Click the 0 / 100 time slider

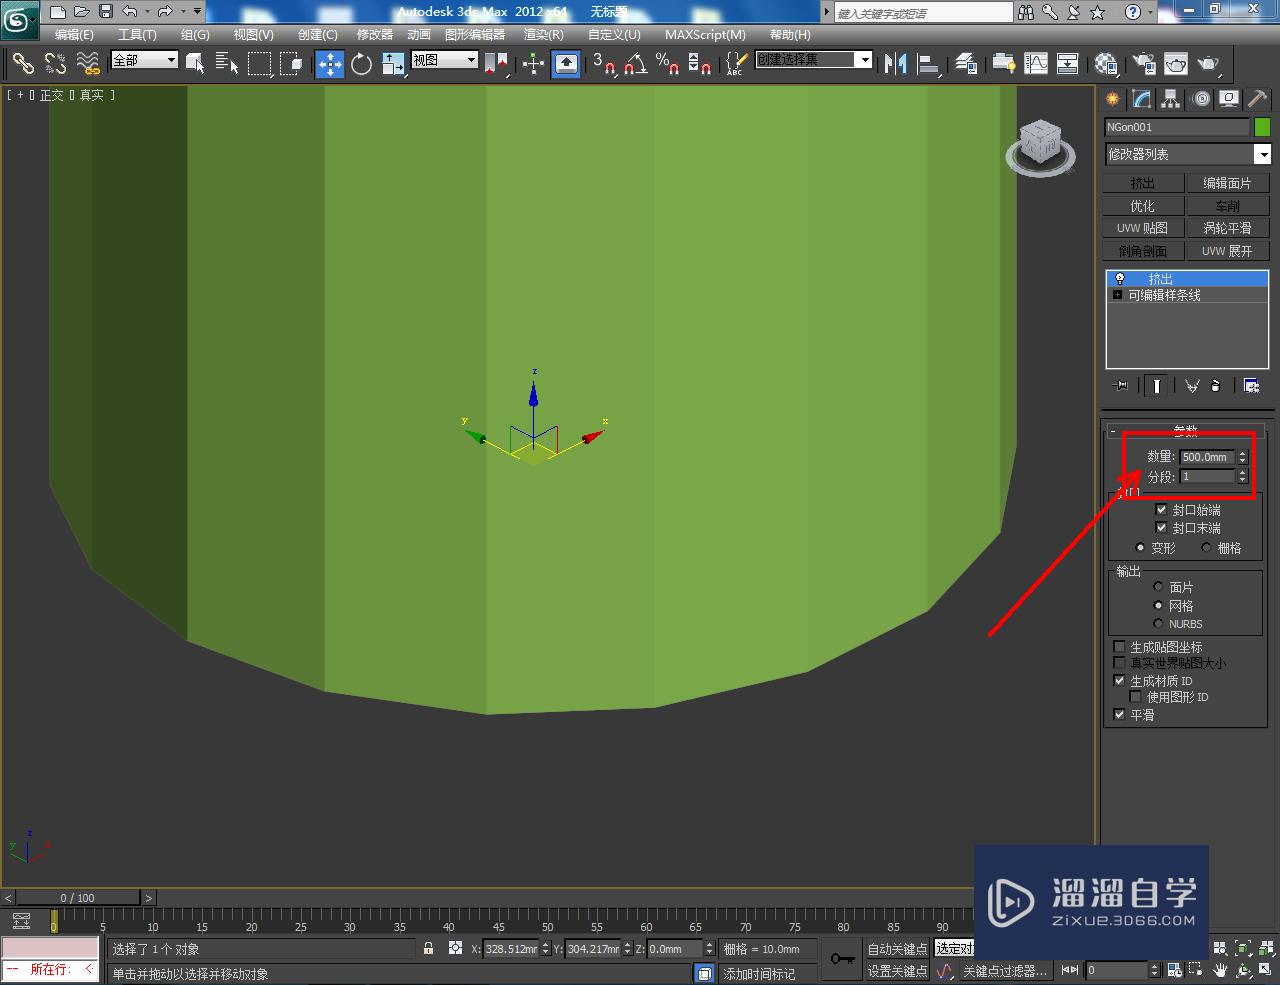point(78,898)
